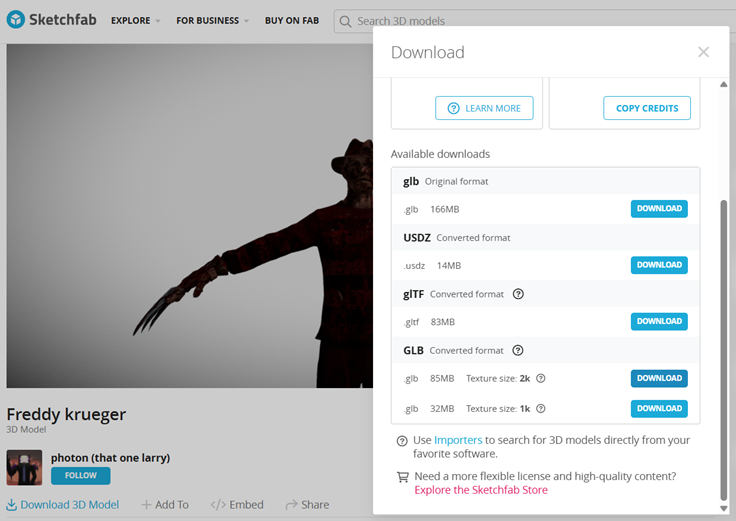The width and height of the screenshot is (736, 521).
Task: Click the Freddy krueger 3D viewer
Action: click(190, 216)
